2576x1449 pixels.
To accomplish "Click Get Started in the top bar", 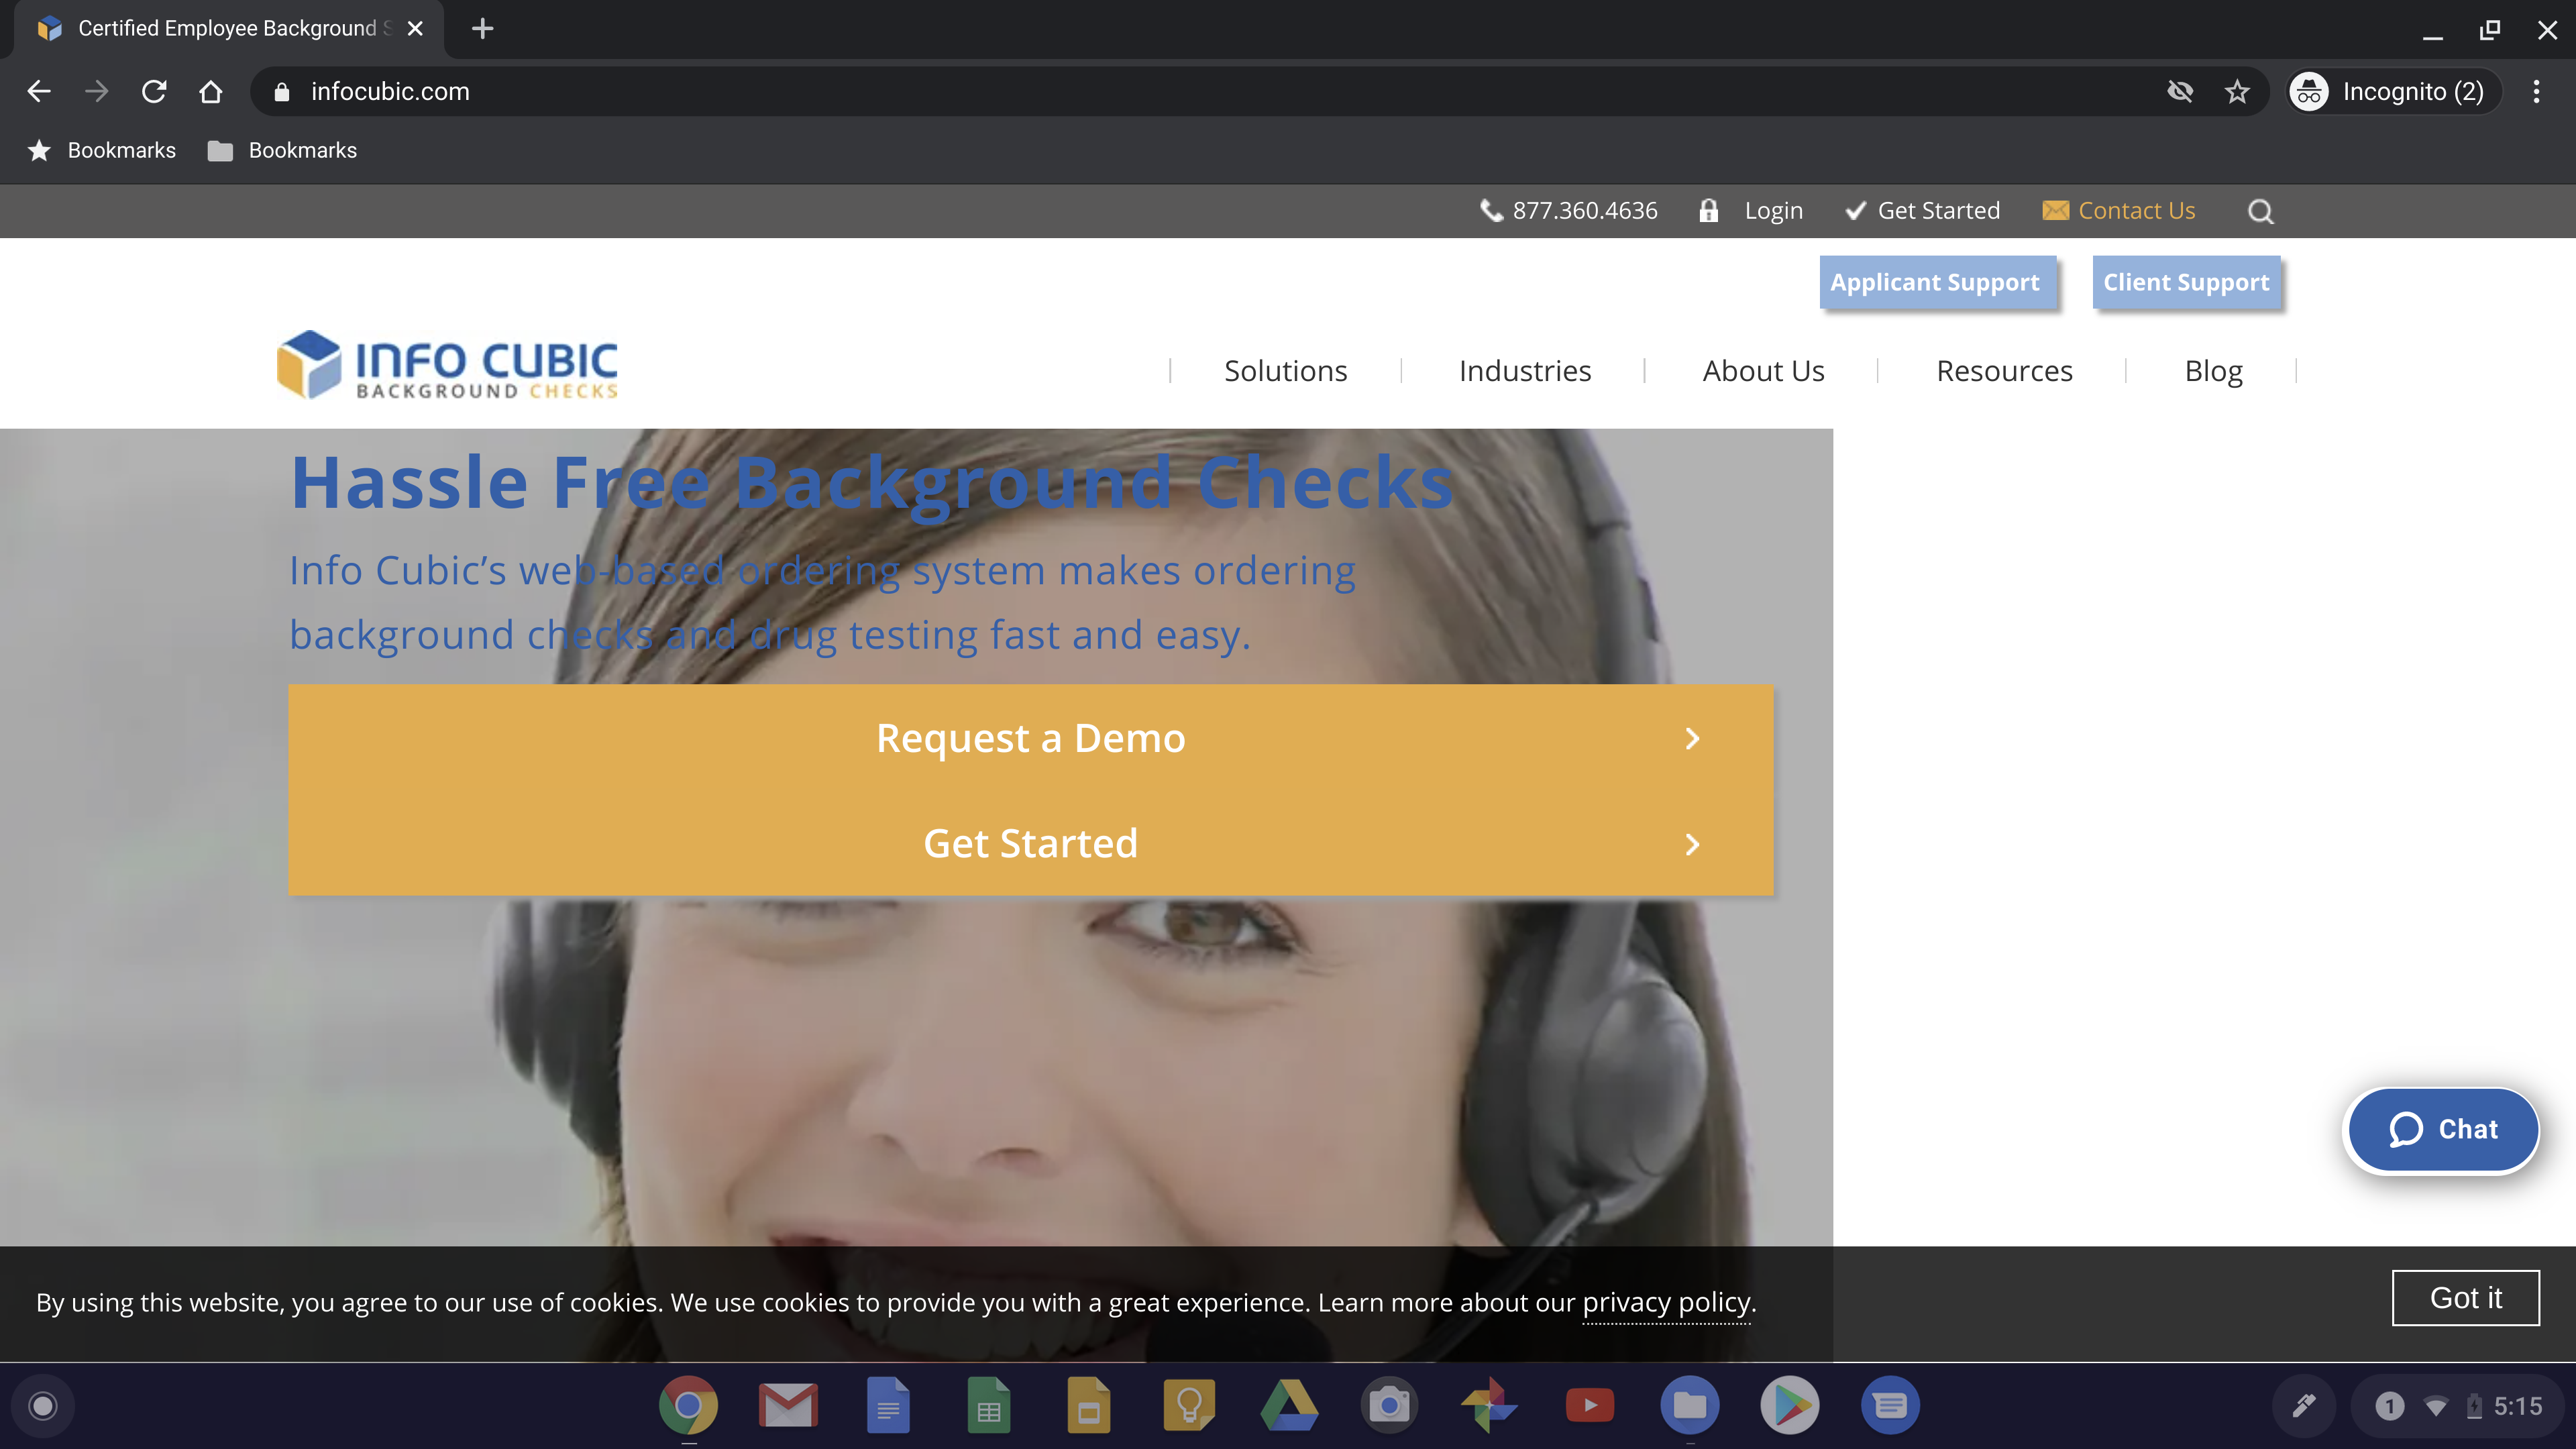I will click(x=1923, y=211).
